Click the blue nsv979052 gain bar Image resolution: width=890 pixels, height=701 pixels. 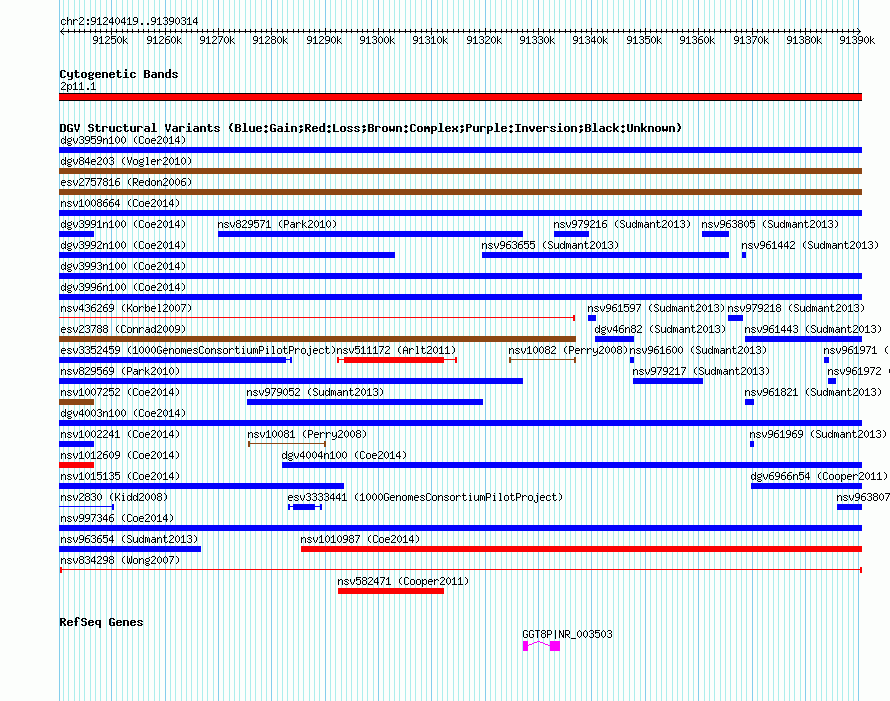tap(365, 402)
